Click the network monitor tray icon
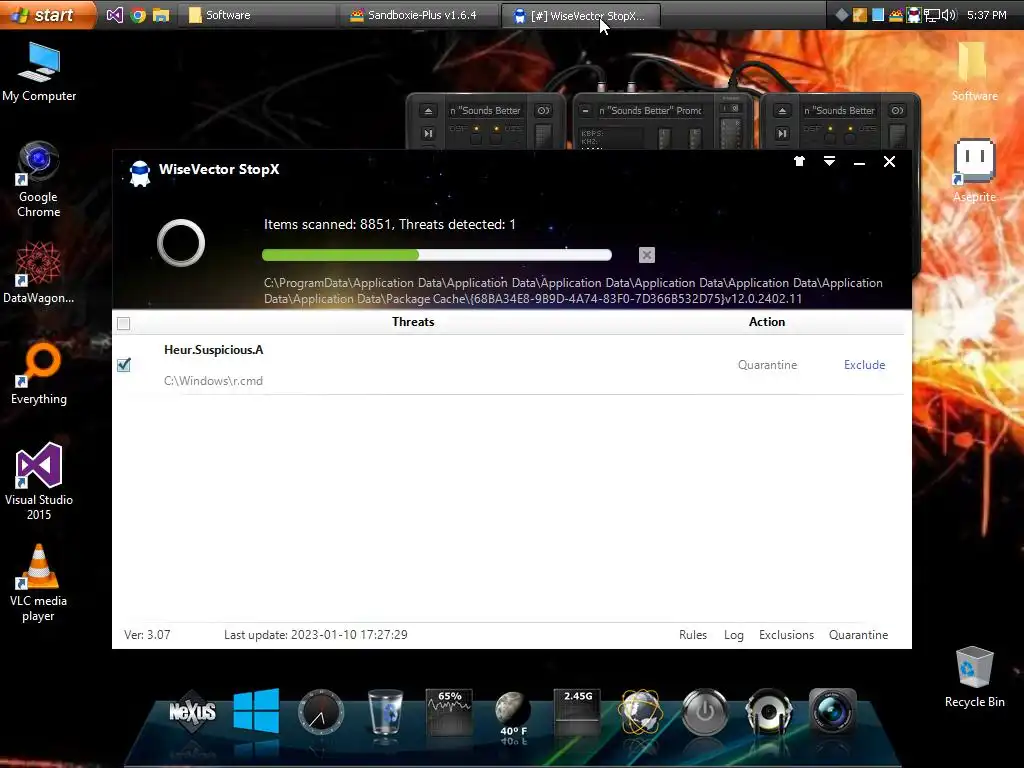The image size is (1024, 768). [x=932, y=15]
